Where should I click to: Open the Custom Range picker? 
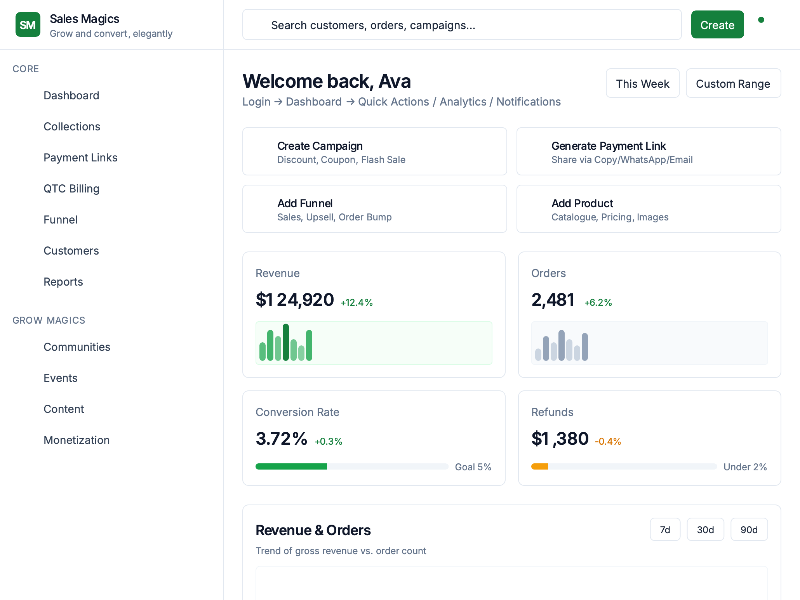[x=733, y=83]
